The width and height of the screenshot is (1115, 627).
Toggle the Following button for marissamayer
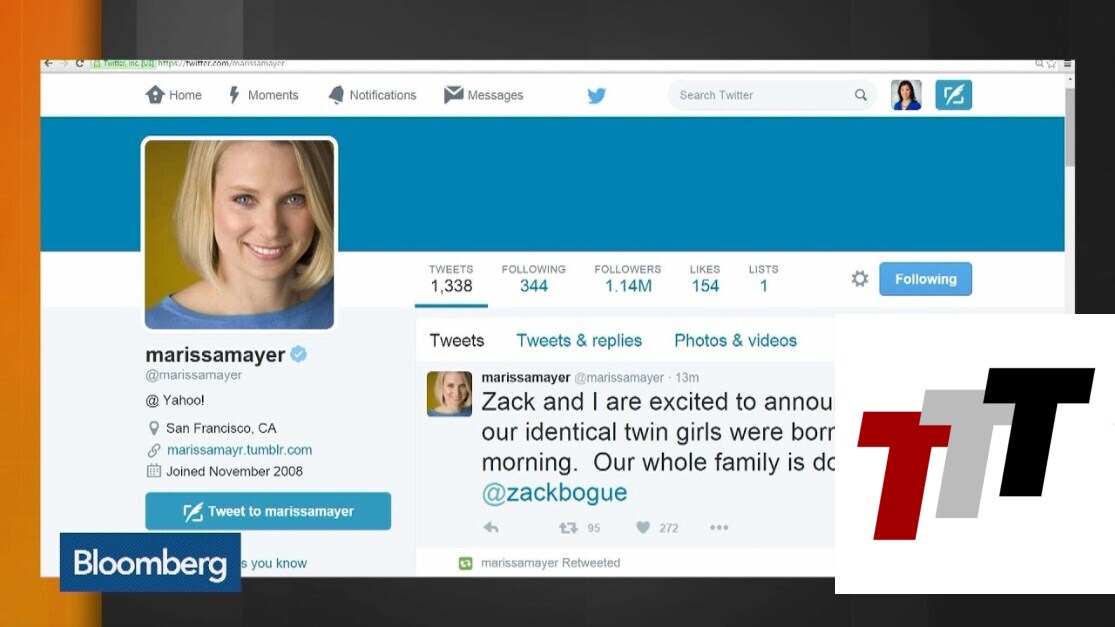[x=925, y=279]
